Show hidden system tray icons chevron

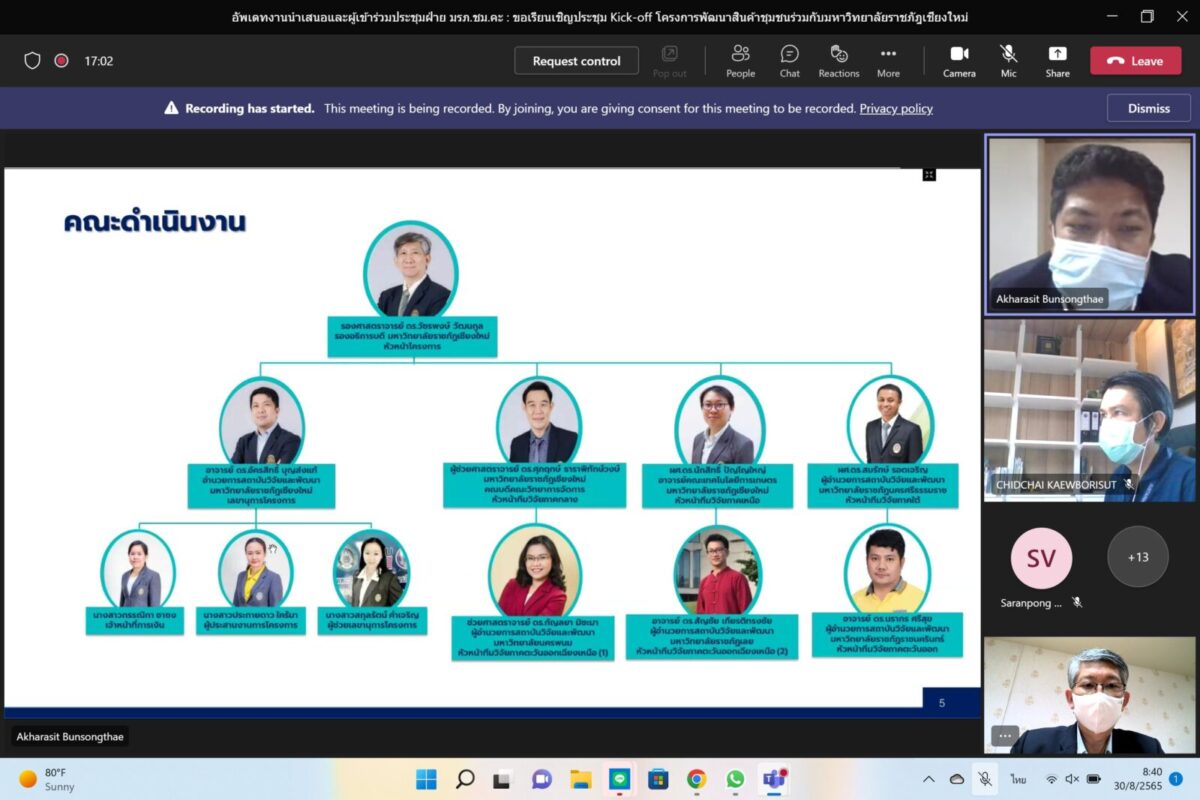coord(929,779)
